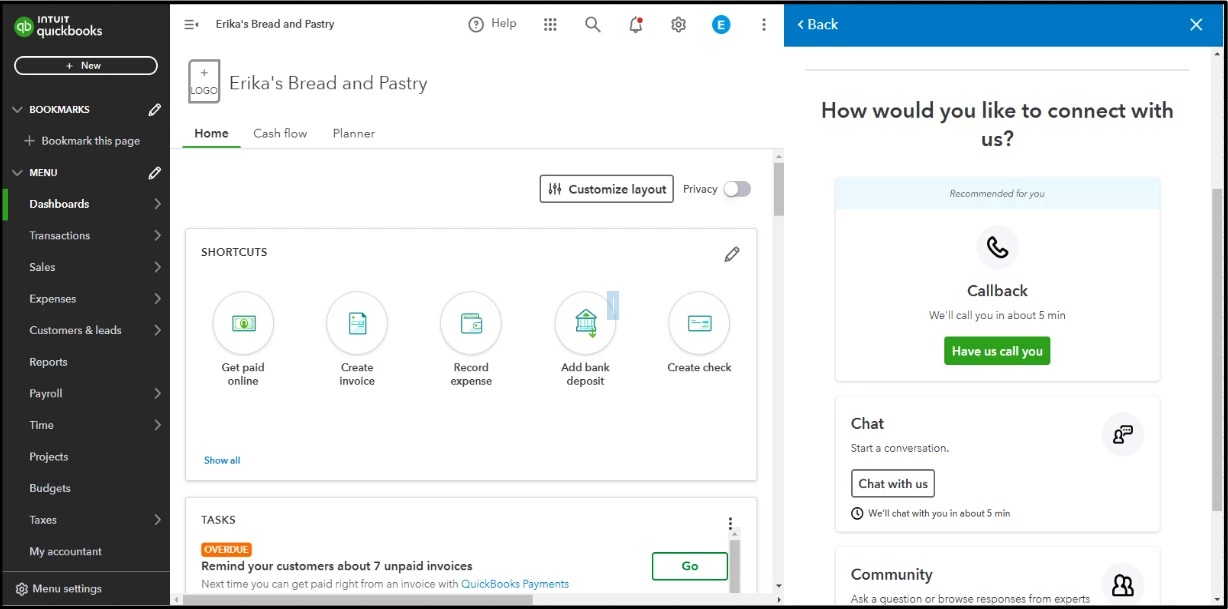Viewport: 1228px width, 609px height.
Task: Click the Get paid online shortcut icon
Action: 243,323
